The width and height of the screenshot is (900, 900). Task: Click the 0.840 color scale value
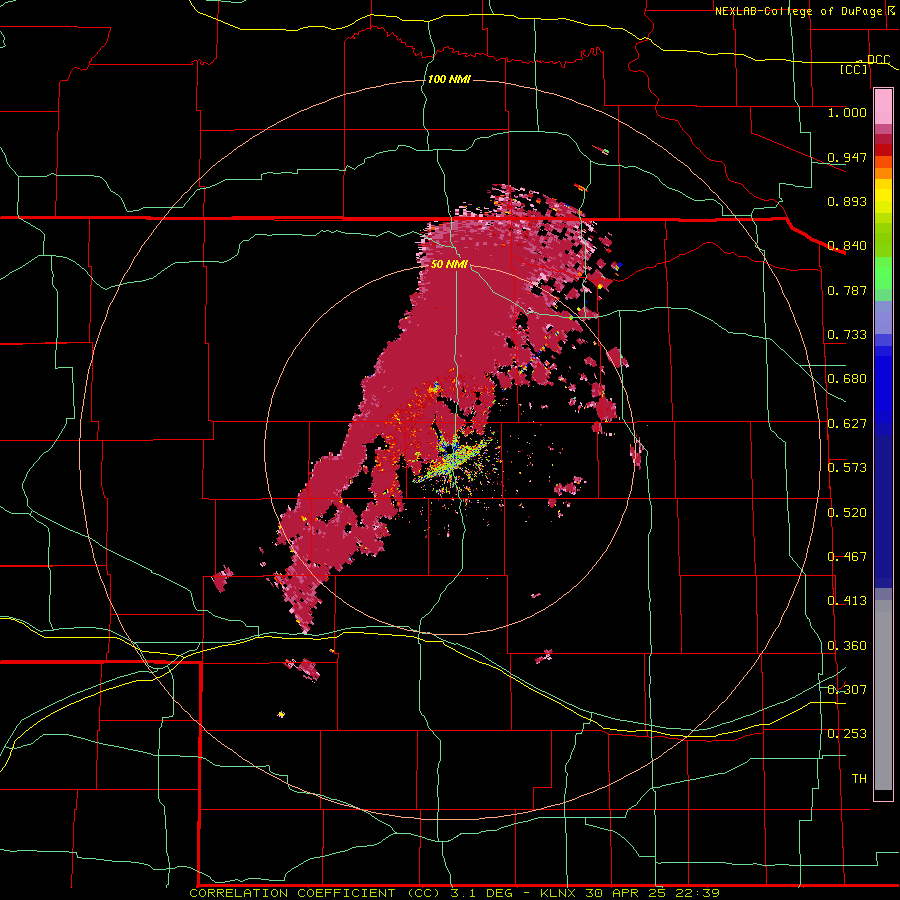click(x=847, y=246)
